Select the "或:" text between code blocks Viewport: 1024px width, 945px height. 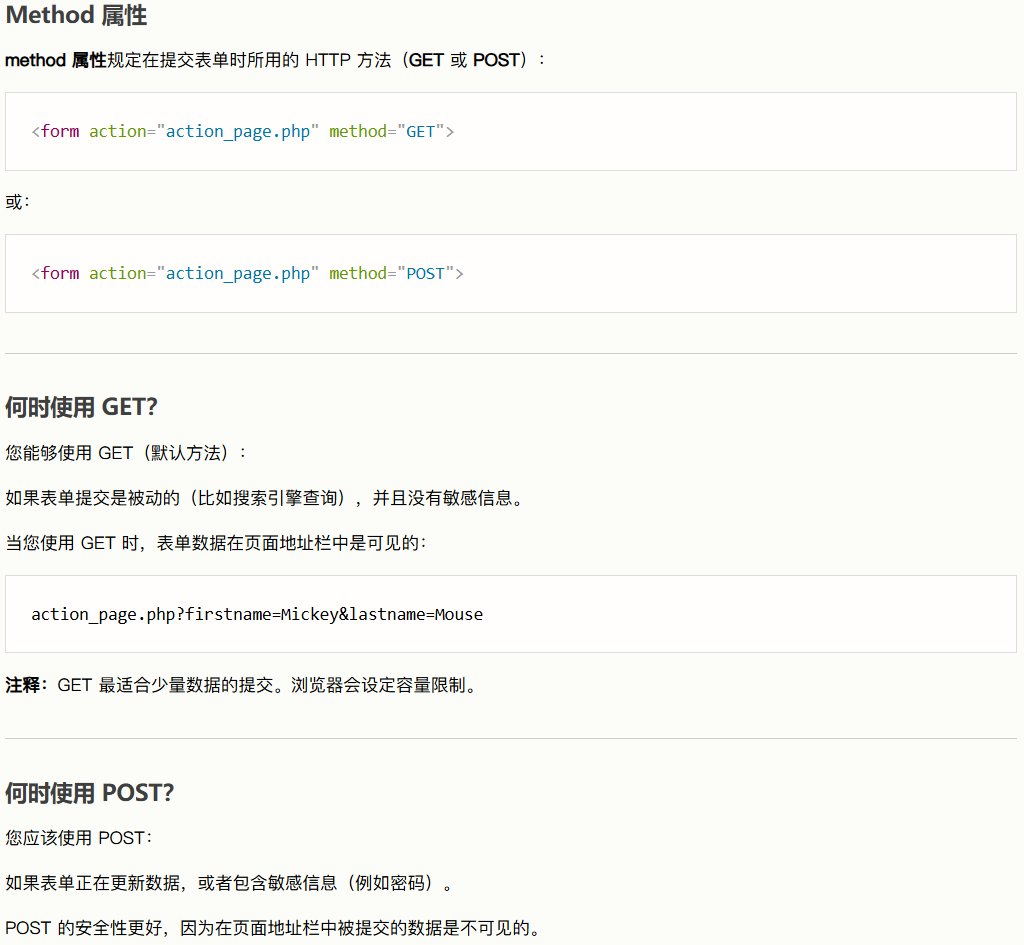(x=15, y=201)
